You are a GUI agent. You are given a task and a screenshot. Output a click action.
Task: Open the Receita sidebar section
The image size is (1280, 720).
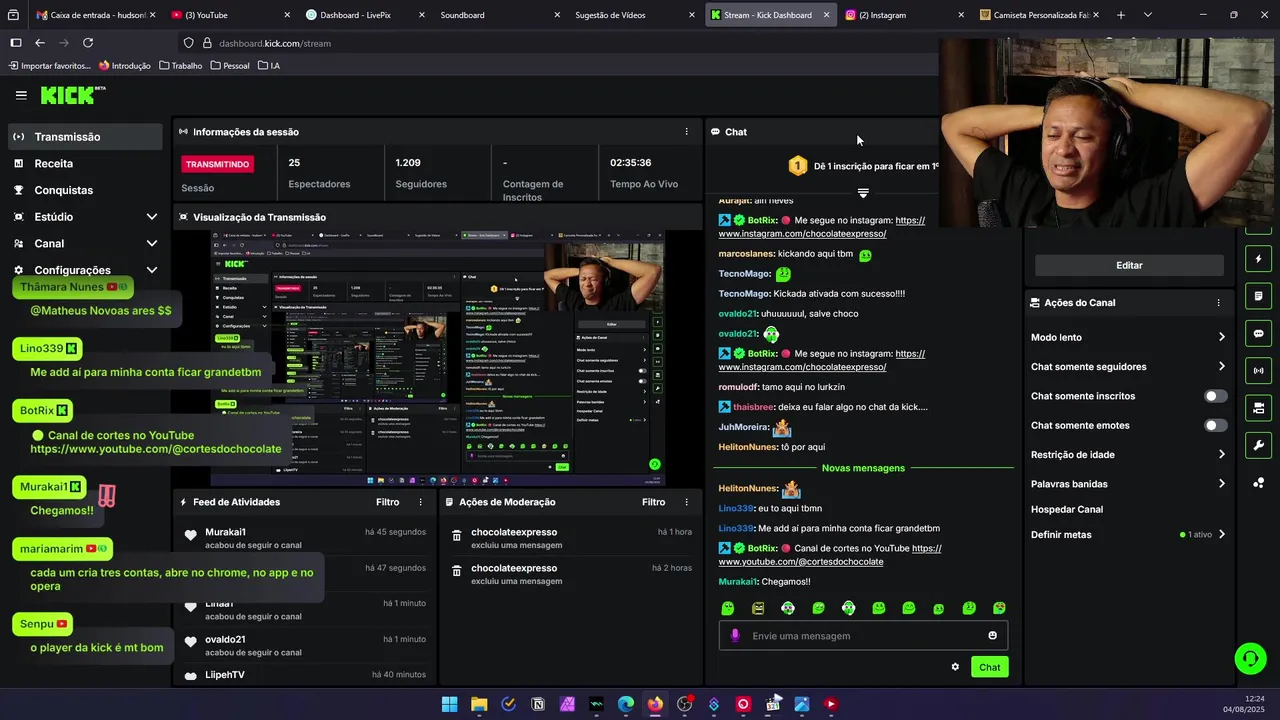click(85, 163)
